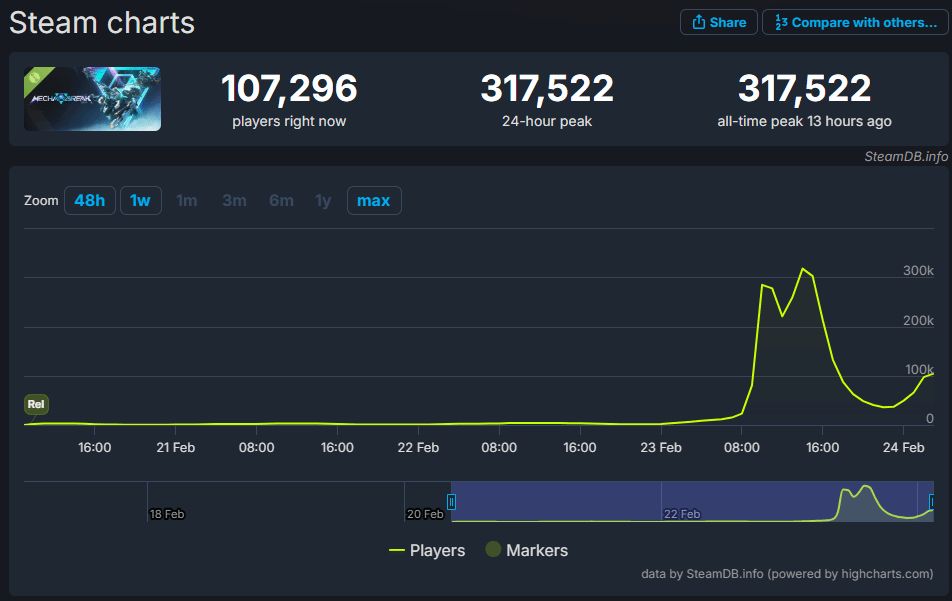Screen dimensions: 952x601
Task: Click the Share button
Action: point(718,22)
